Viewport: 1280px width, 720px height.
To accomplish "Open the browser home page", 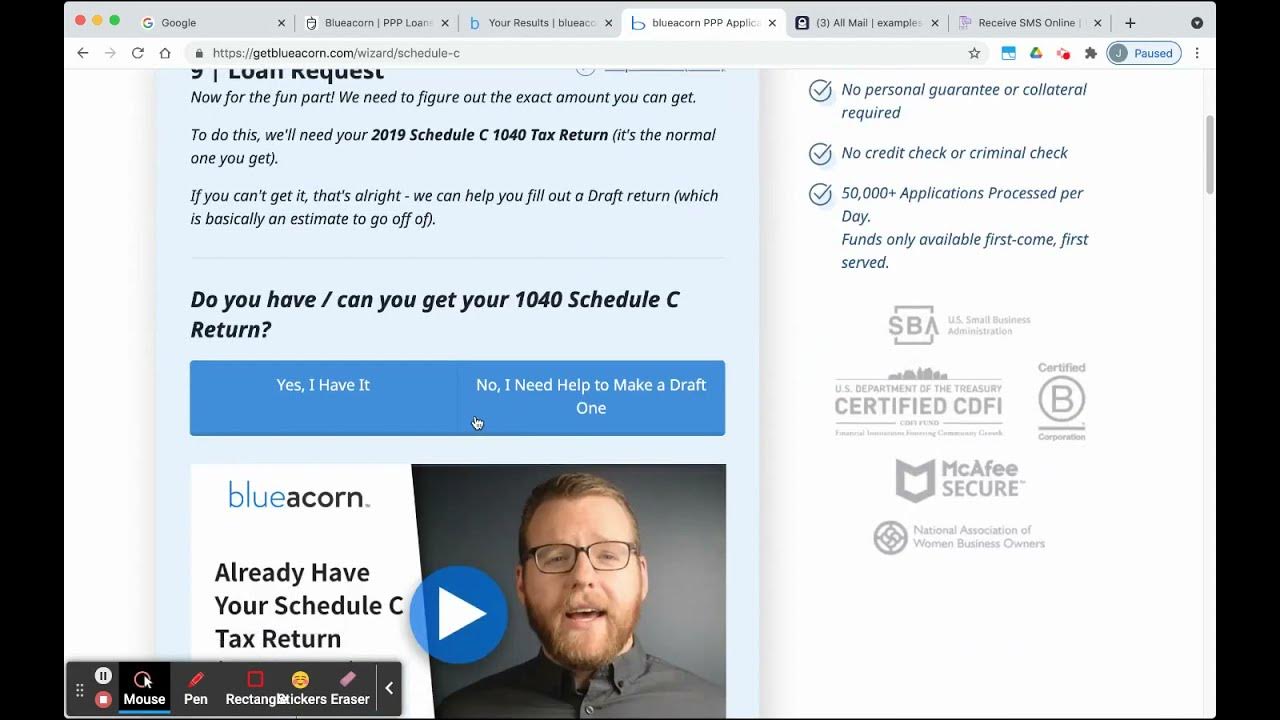I will tap(165, 53).
